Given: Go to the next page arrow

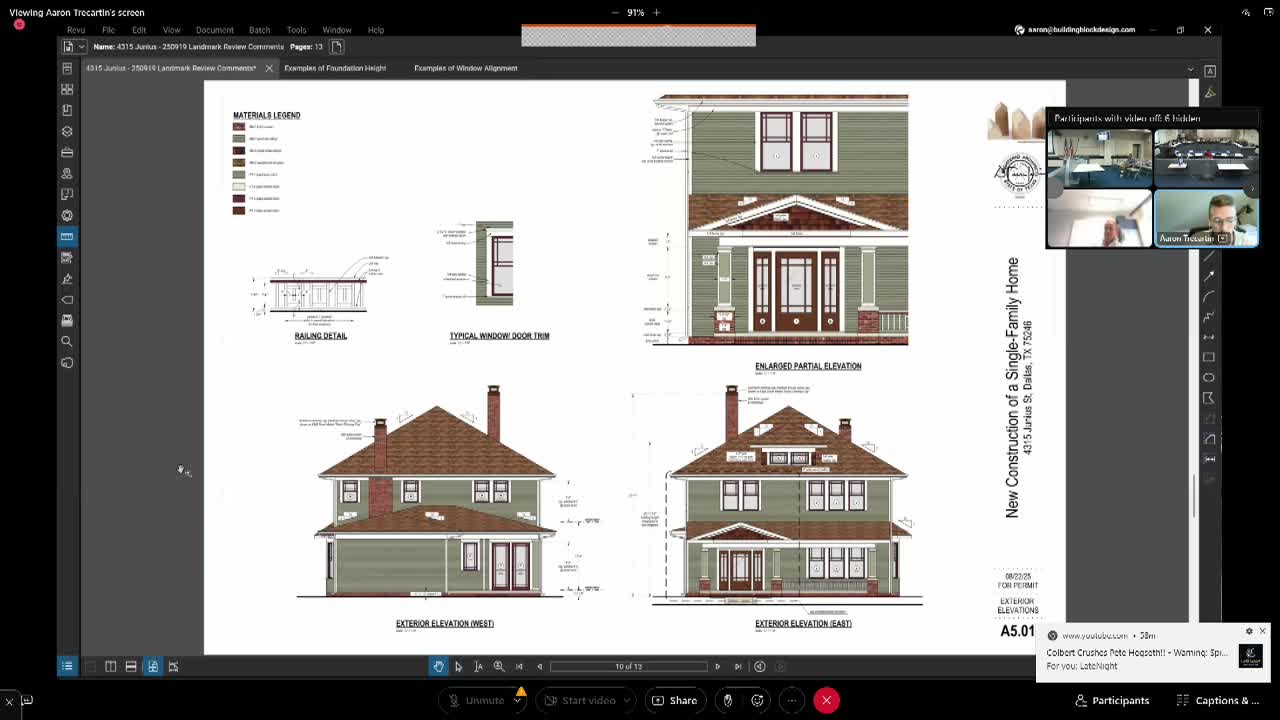Looking at the screenshot, I should [x=717, y=666].
